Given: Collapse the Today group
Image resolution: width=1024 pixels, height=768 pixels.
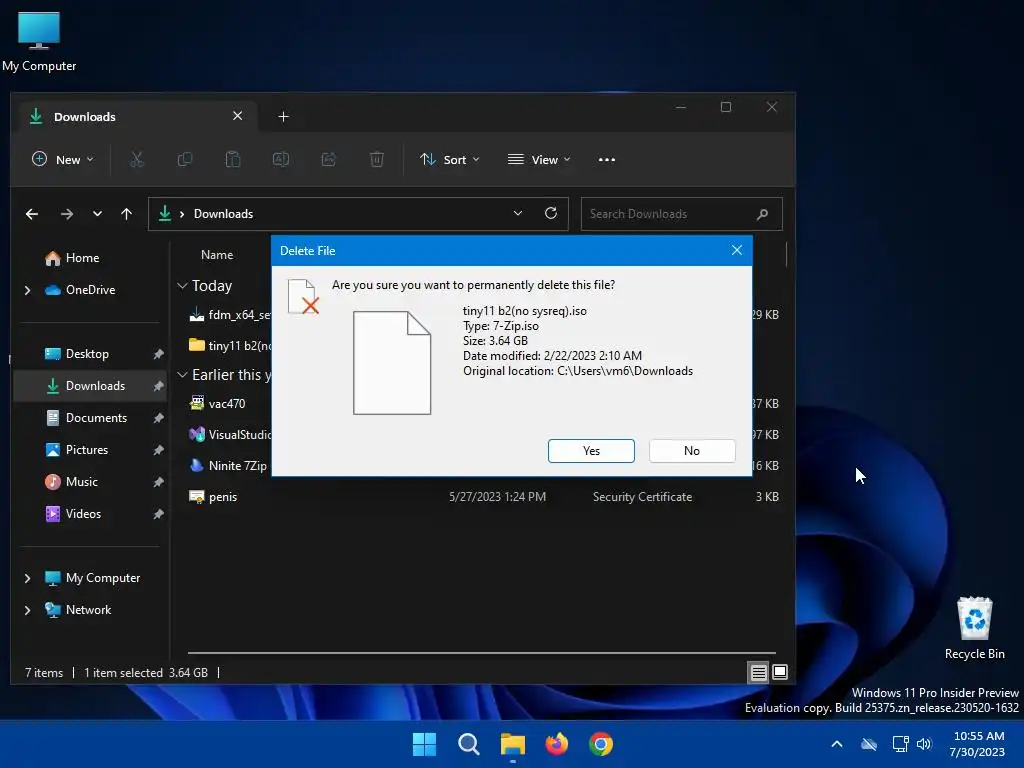Looking at the screenshot, I should tap(182, 286).
